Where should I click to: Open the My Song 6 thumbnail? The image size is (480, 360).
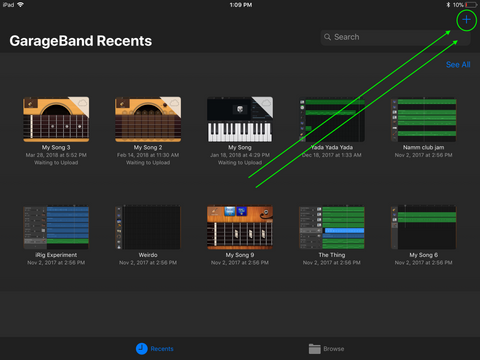tap(423, 227)
